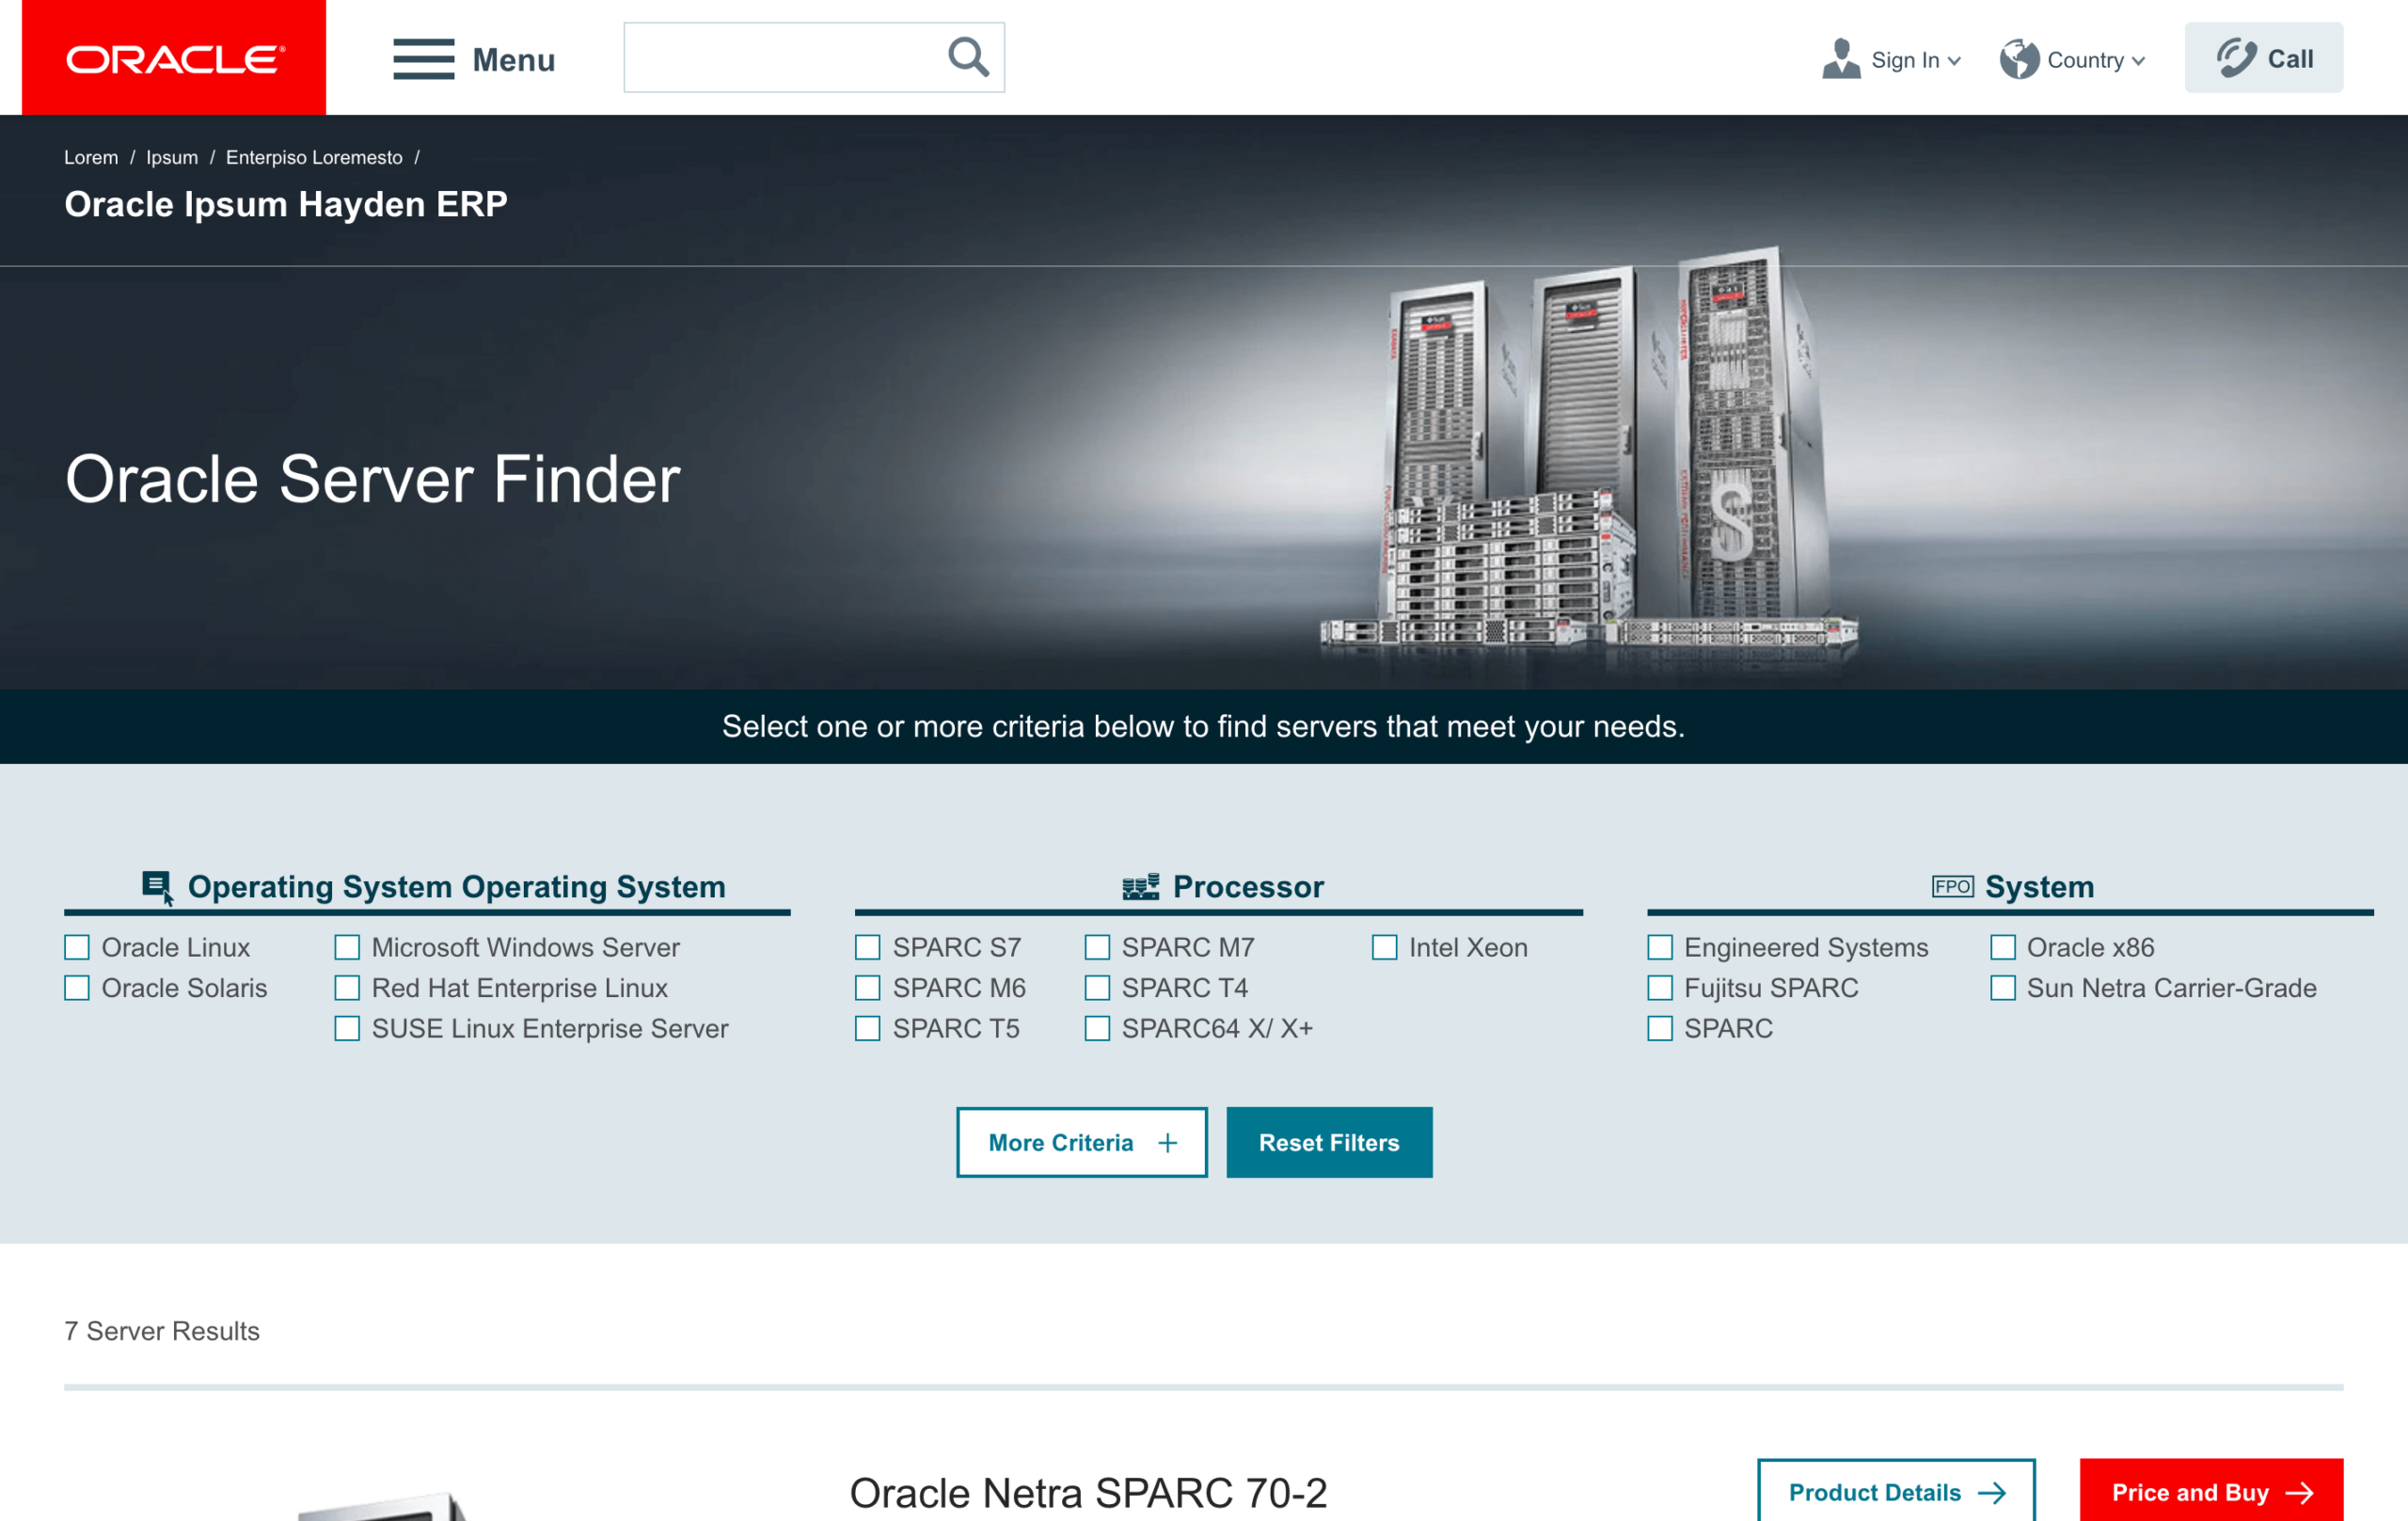
Task: Tick the SPARC T5 checkbox
Action: [x=868, y=1028]
